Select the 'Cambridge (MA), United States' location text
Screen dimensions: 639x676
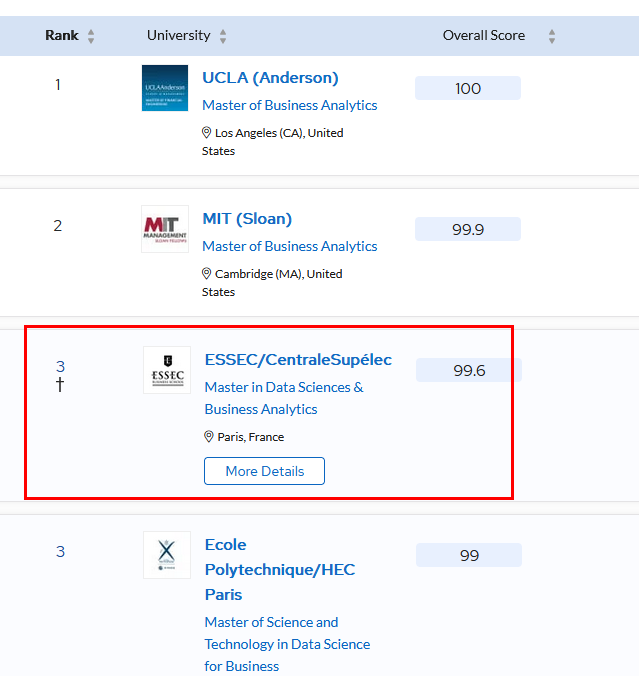(272, 283)
